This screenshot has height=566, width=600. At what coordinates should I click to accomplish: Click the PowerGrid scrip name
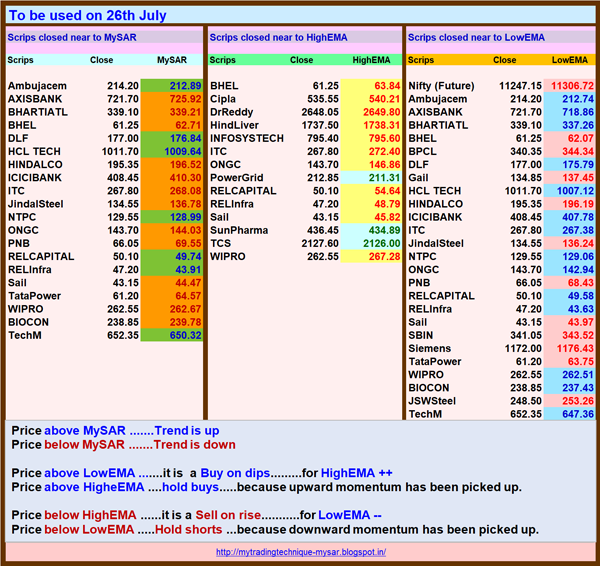point(236,178)
